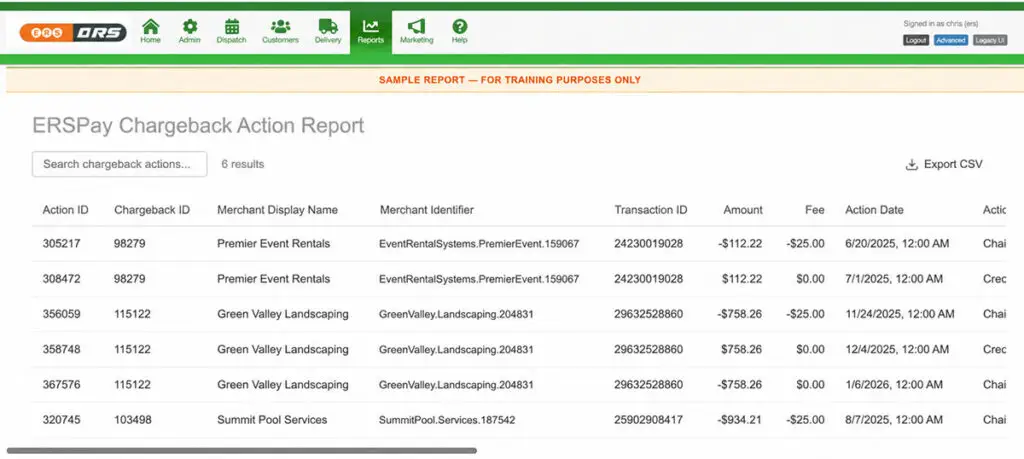Screen dimensions: 1024x459
Task: Switch to Advanced mode button
Action: point(950,40)
